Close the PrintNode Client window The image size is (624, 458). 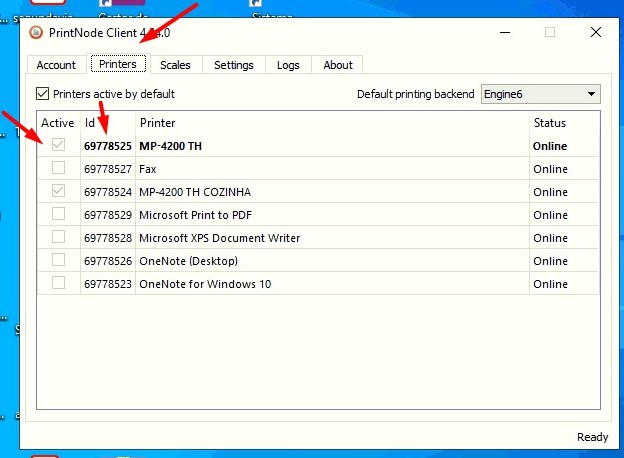(x=596, y=32)
